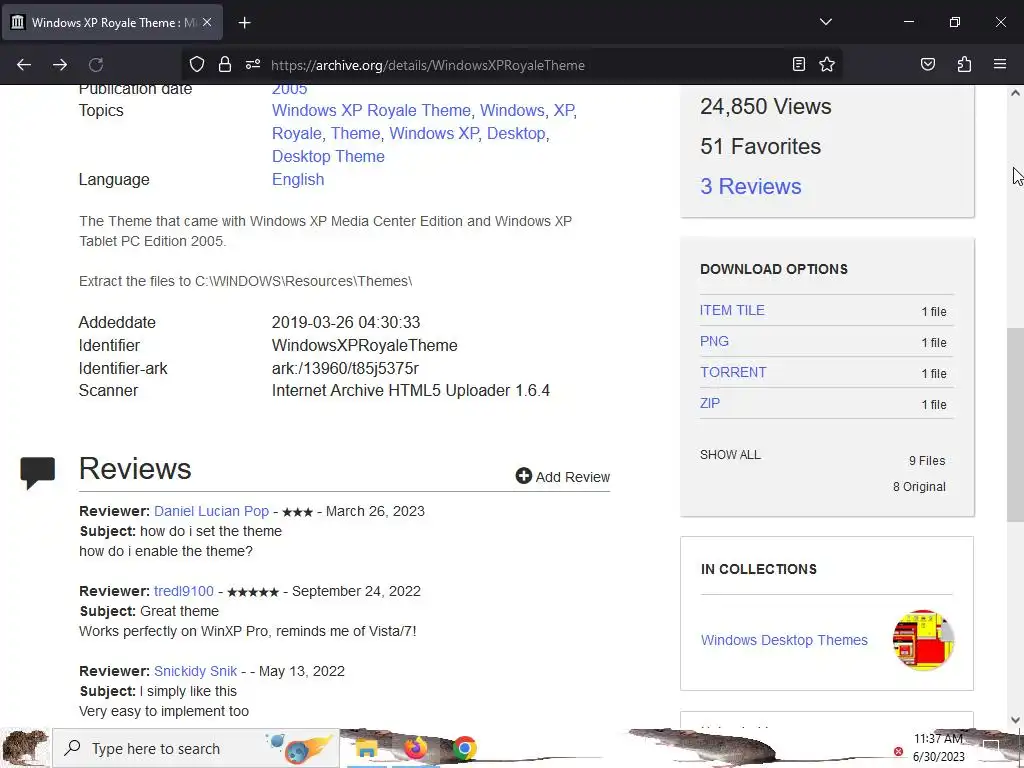Download the ITEM TILE file
1024x768 pixels.
(731, 310)
